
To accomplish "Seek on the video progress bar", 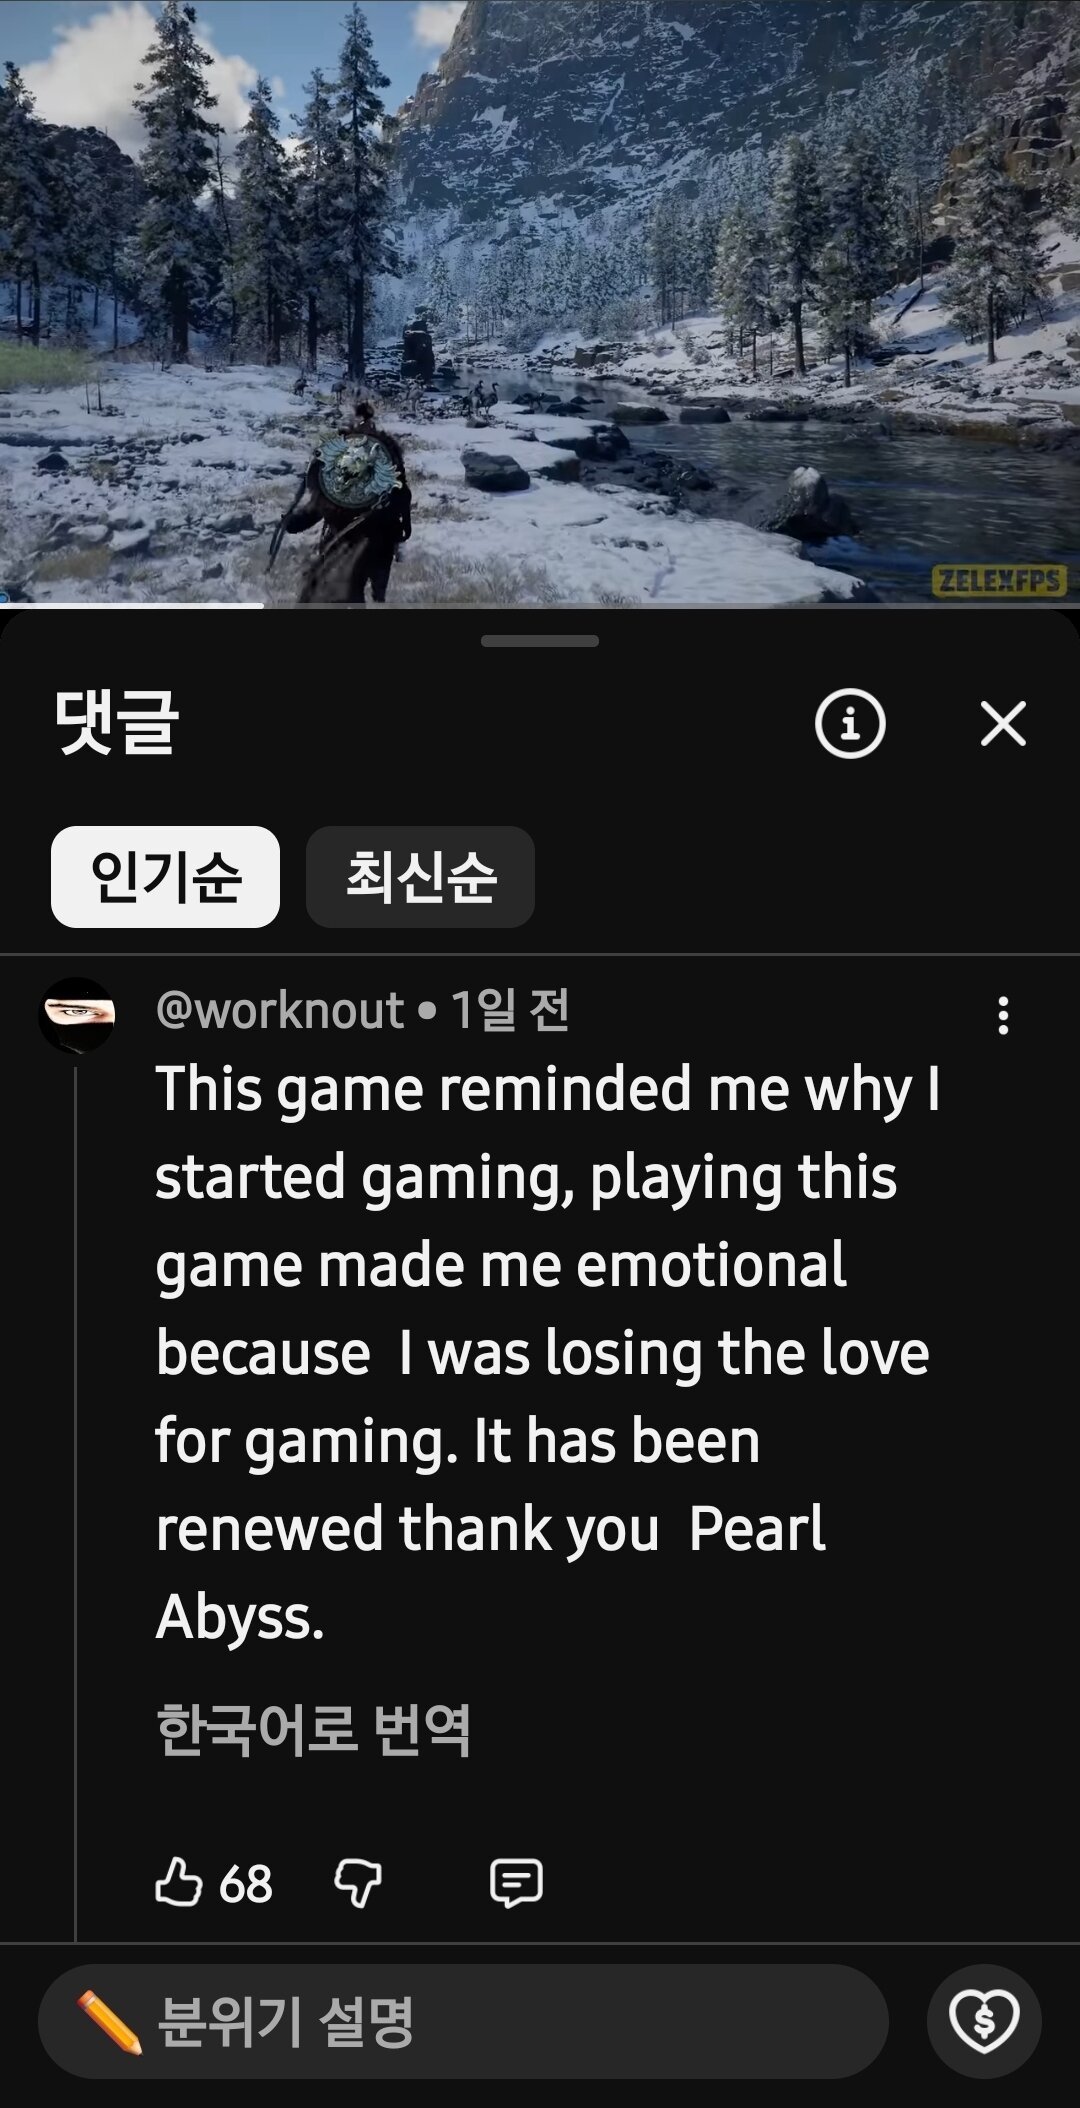I will [x=540, y=604].
